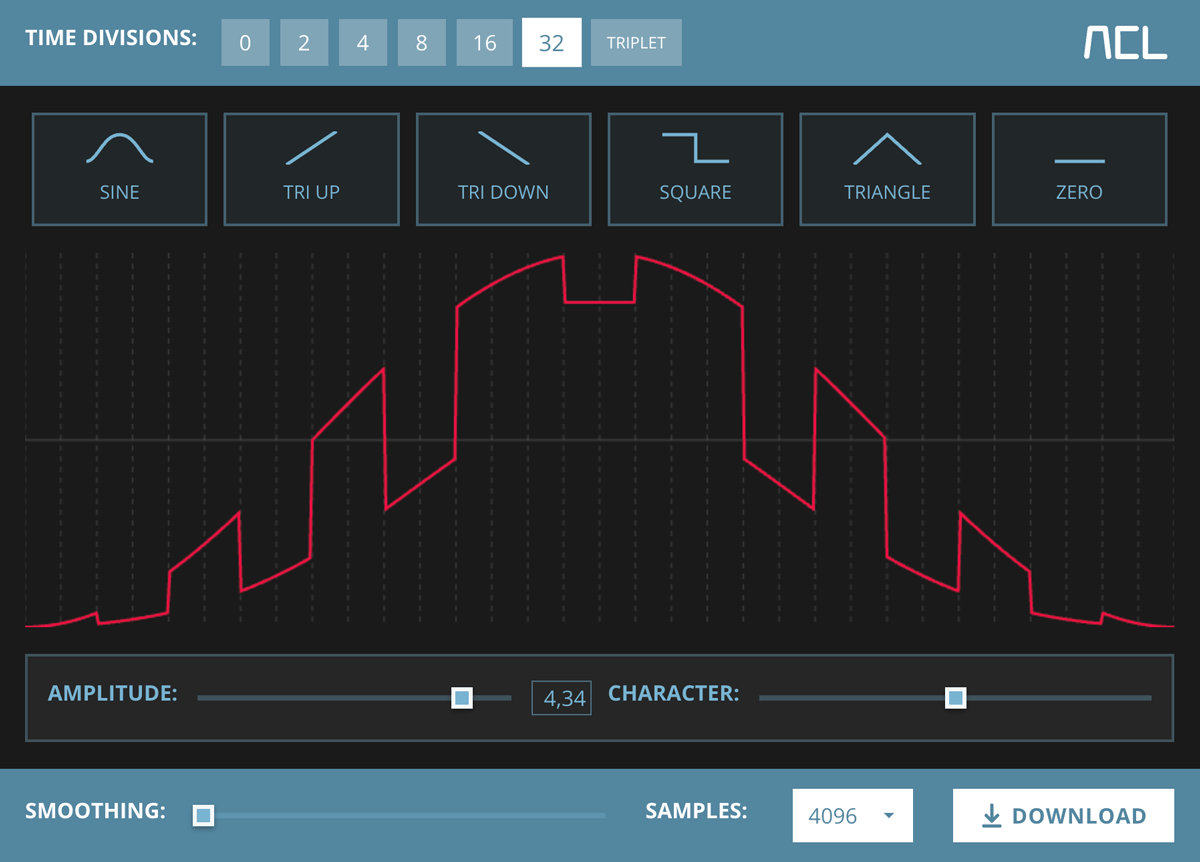Image resolution: width=1200 pixels, height=862 pixels.
Task: Pick the Tri Down waveform shape
Action: [503, 168]
